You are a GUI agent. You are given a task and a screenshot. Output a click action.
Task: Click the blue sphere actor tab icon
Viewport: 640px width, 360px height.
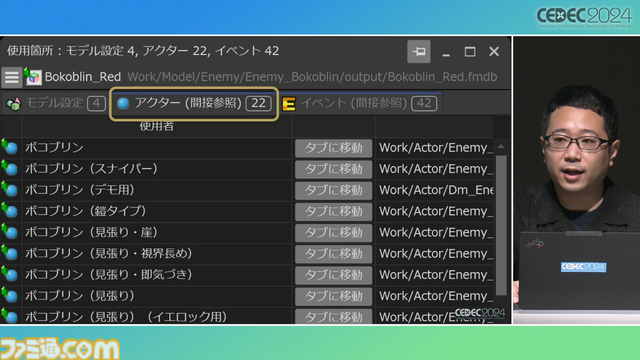(x=123, y=103)
